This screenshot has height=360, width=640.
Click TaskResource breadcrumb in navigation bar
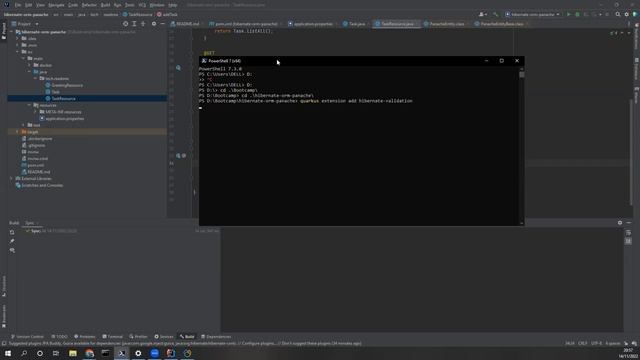coord(138,14)
